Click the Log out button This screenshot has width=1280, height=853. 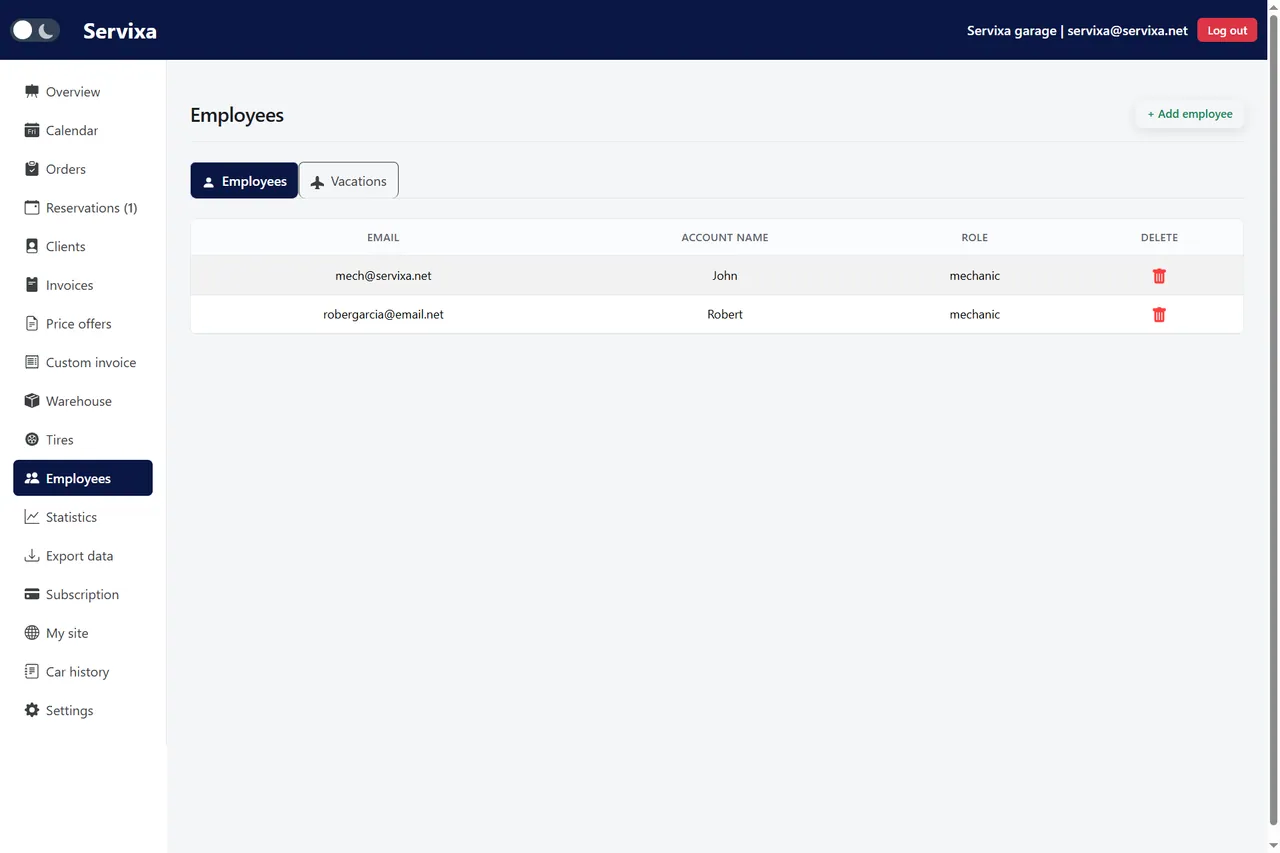click(1227, 30)
